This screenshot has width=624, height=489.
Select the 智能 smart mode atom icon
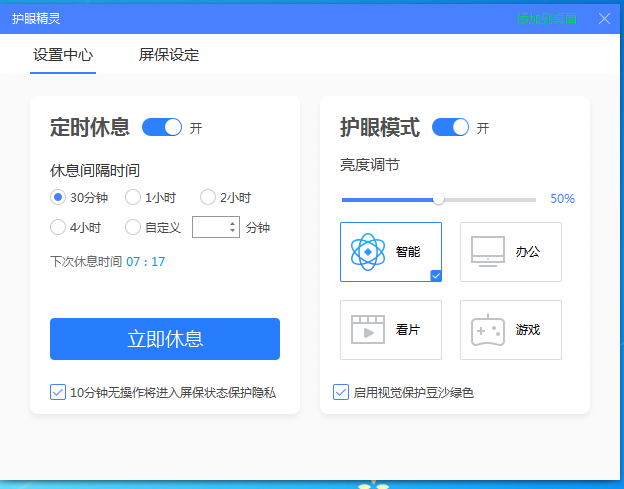pyautogui.click(x=368, y=252)
